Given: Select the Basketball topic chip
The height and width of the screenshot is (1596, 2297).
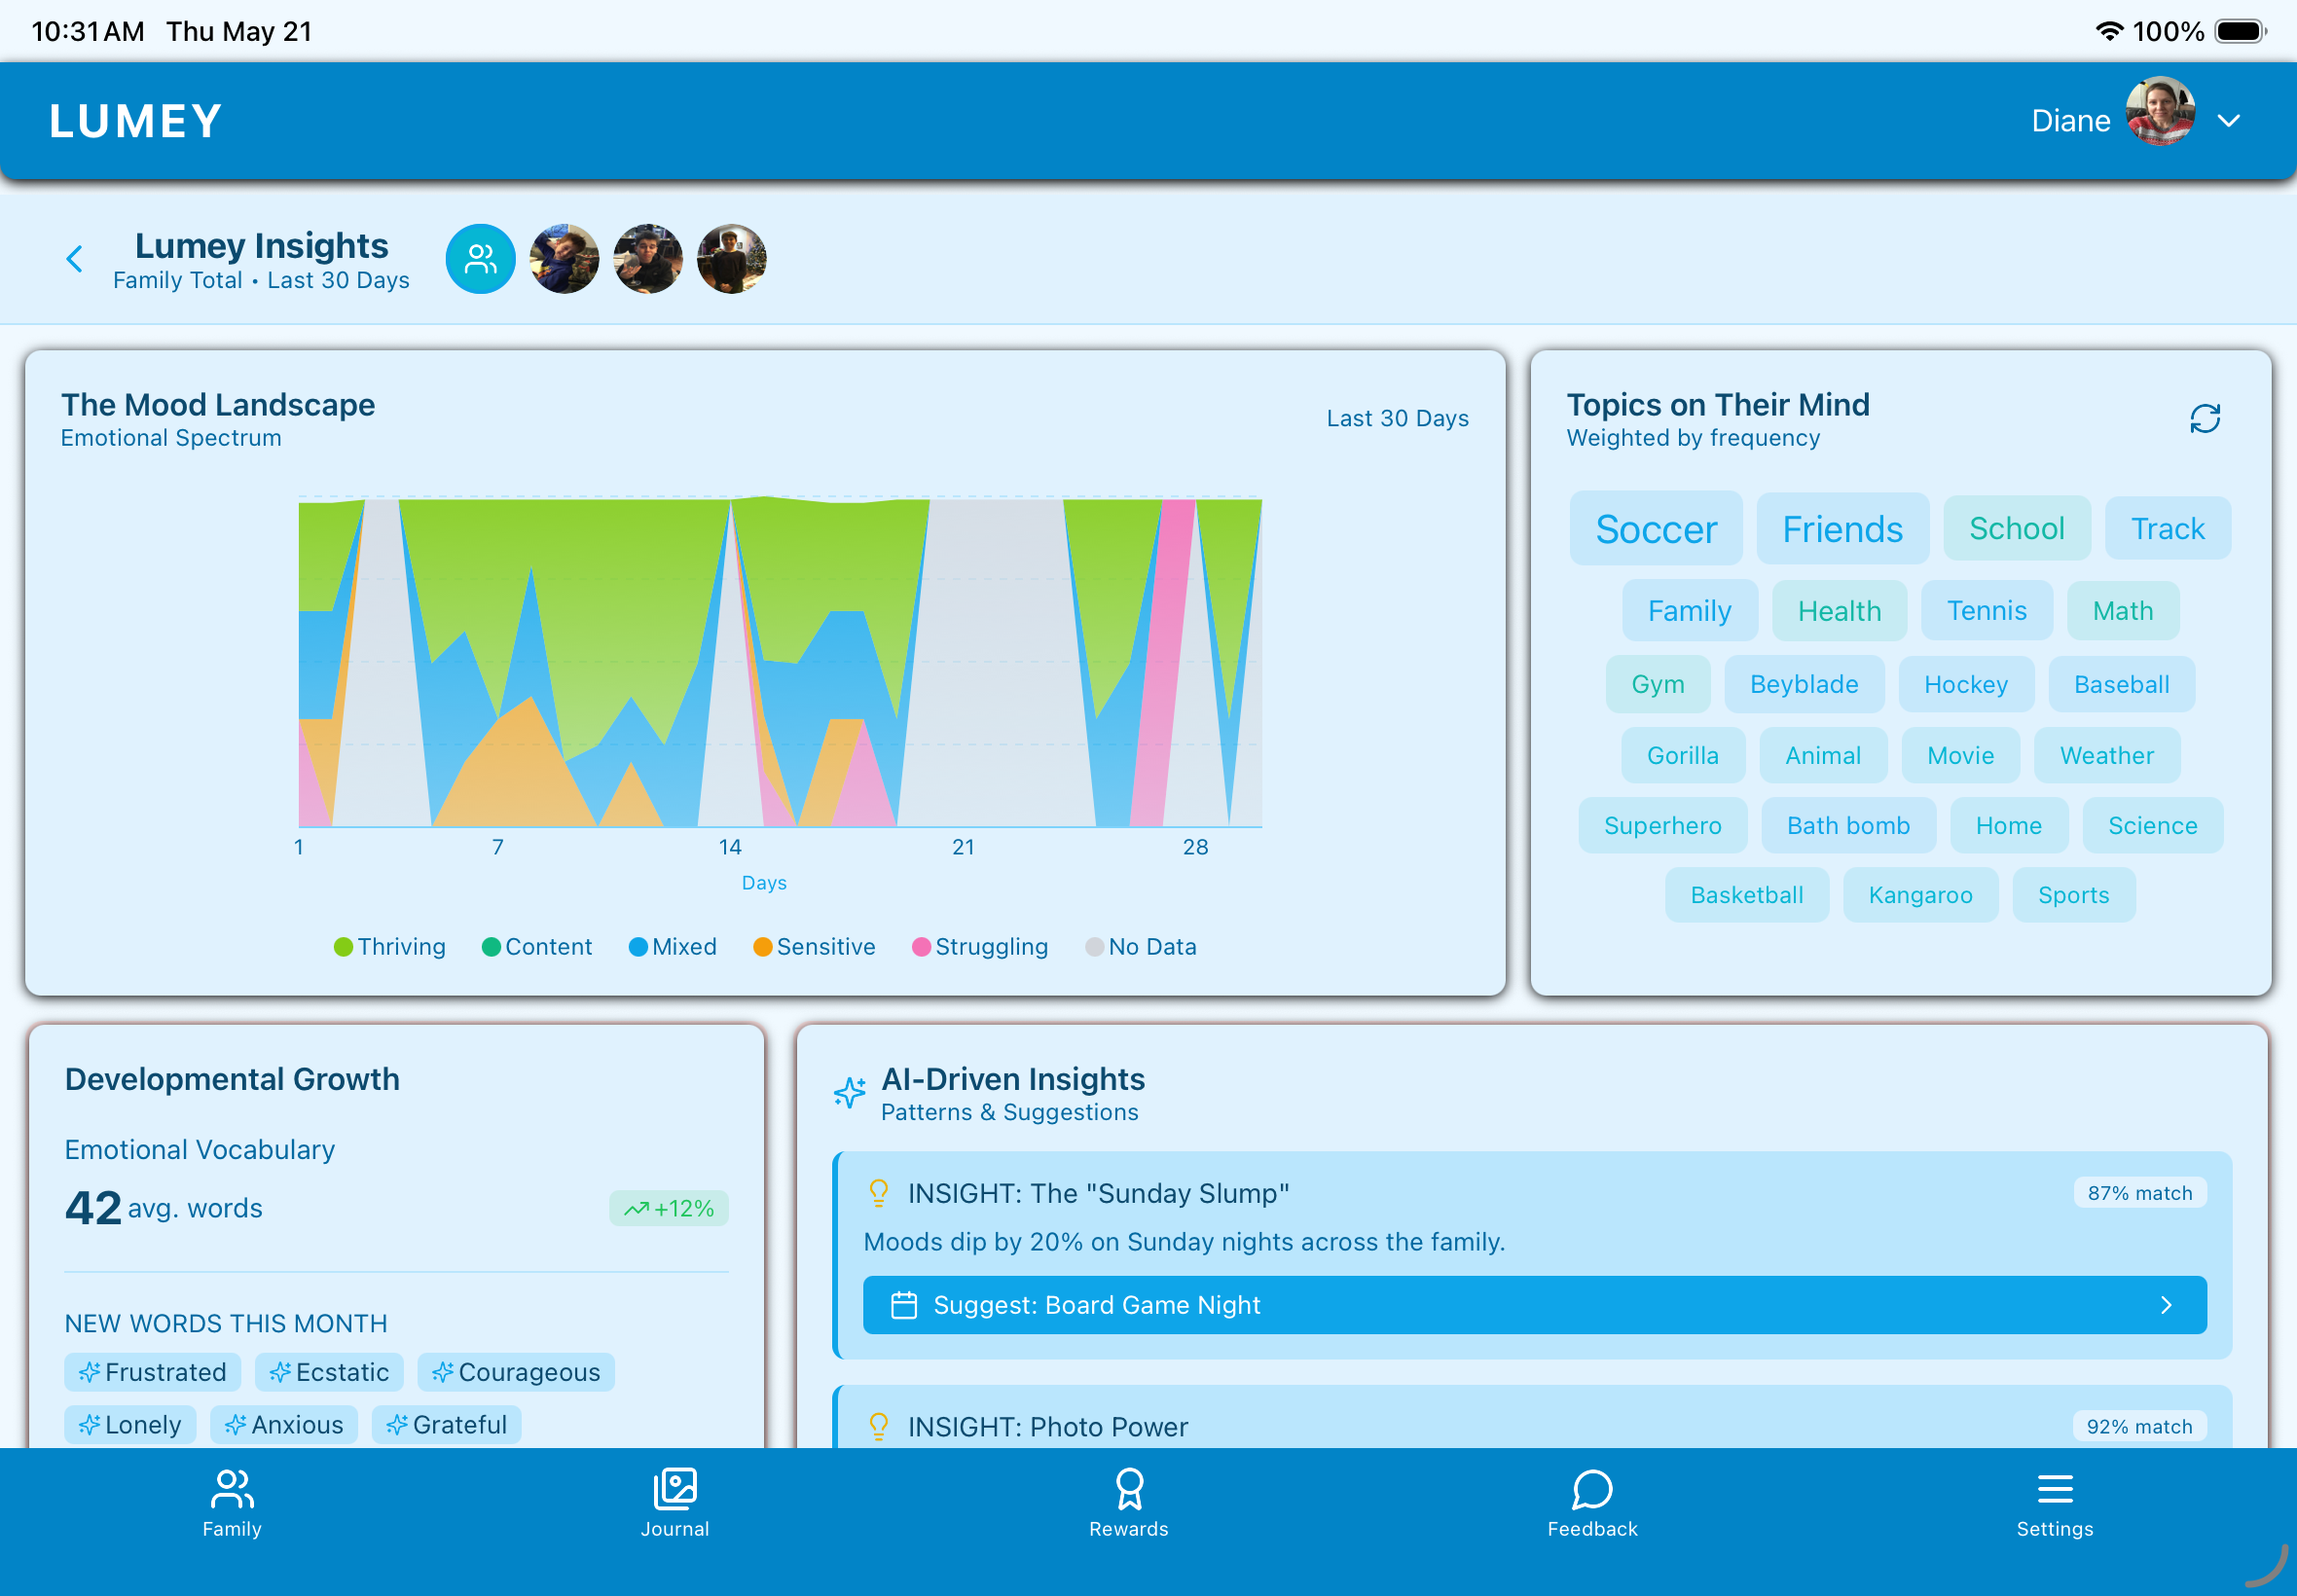Looking at the screenshot, I should [x=1747, y=895].
